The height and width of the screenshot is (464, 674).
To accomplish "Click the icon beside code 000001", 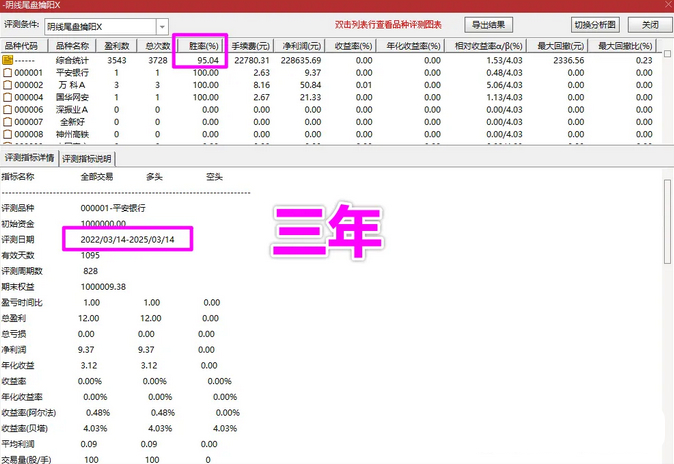I will 7,73.
